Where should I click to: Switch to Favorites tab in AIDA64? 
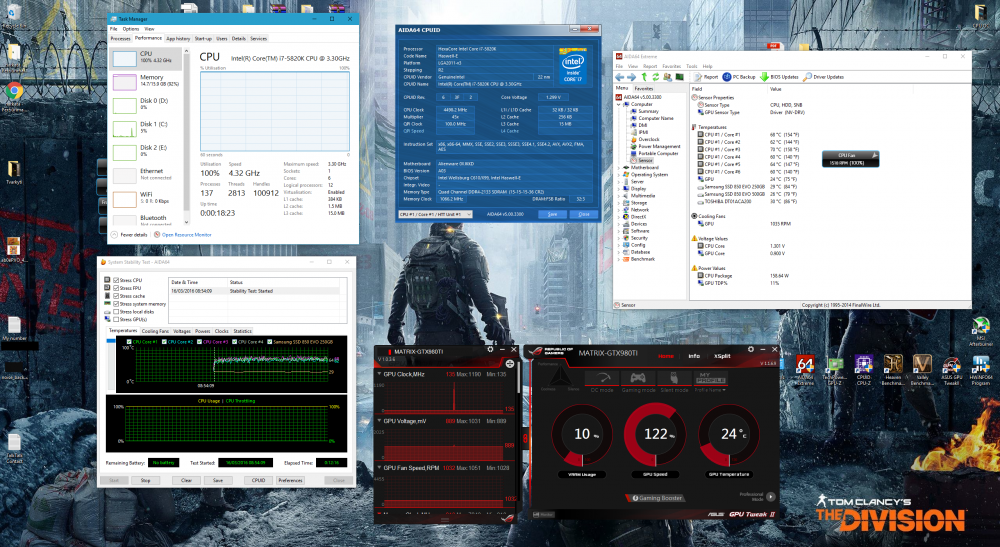643,89
